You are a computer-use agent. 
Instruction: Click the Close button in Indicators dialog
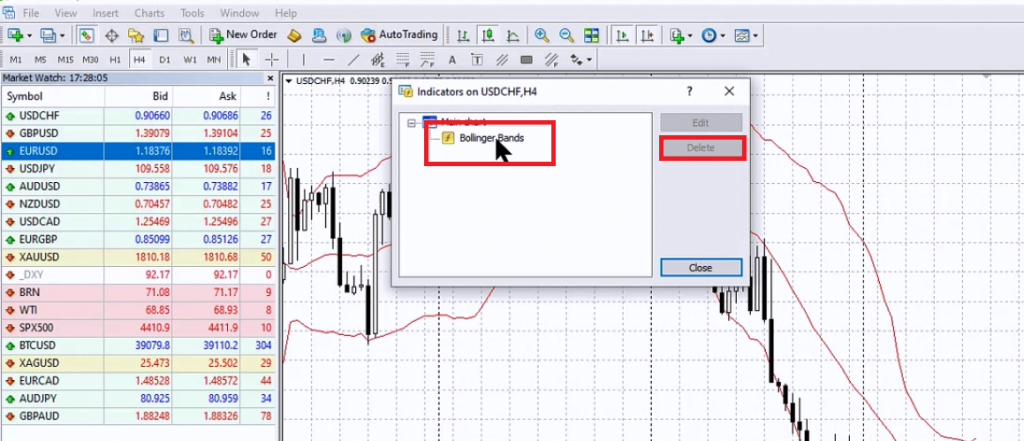point(701,268)
